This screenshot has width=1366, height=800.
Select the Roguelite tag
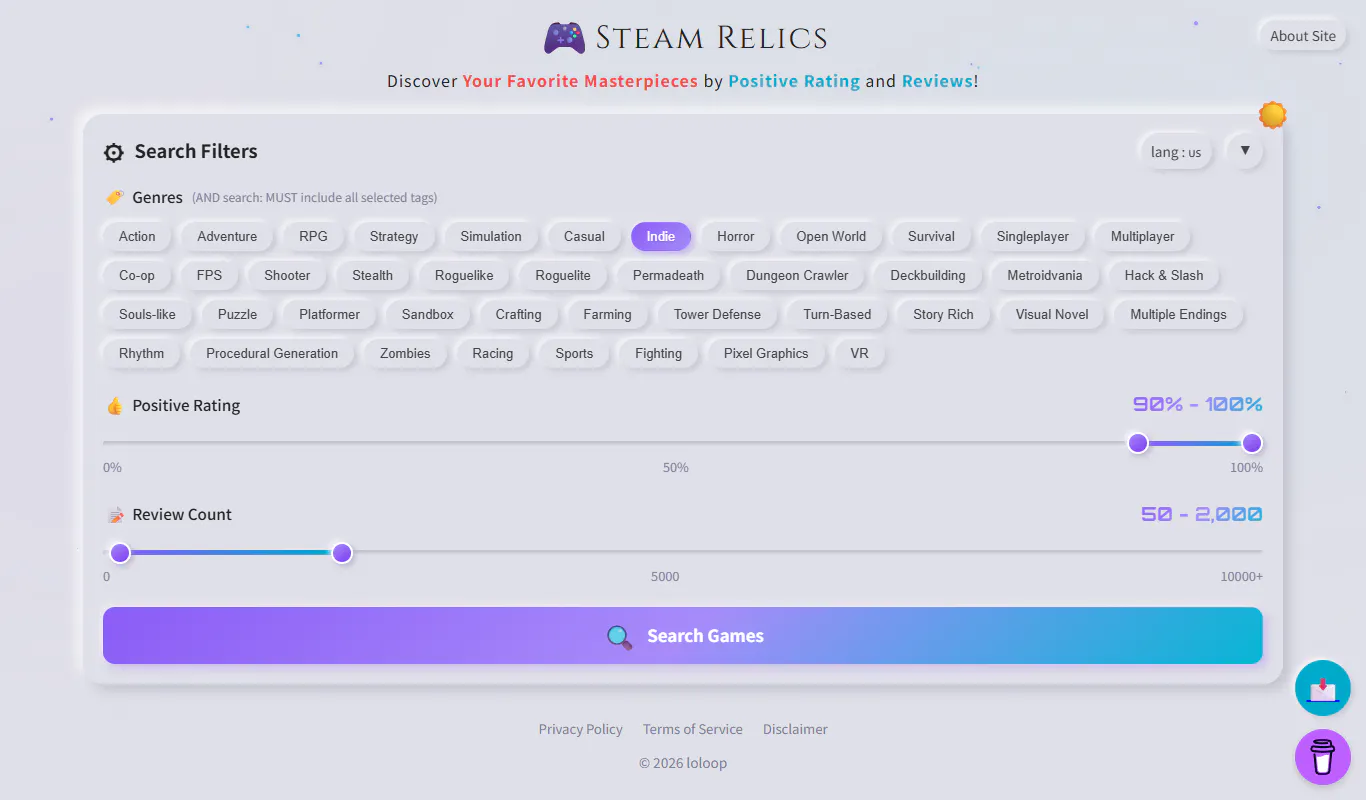click(563, 276)
